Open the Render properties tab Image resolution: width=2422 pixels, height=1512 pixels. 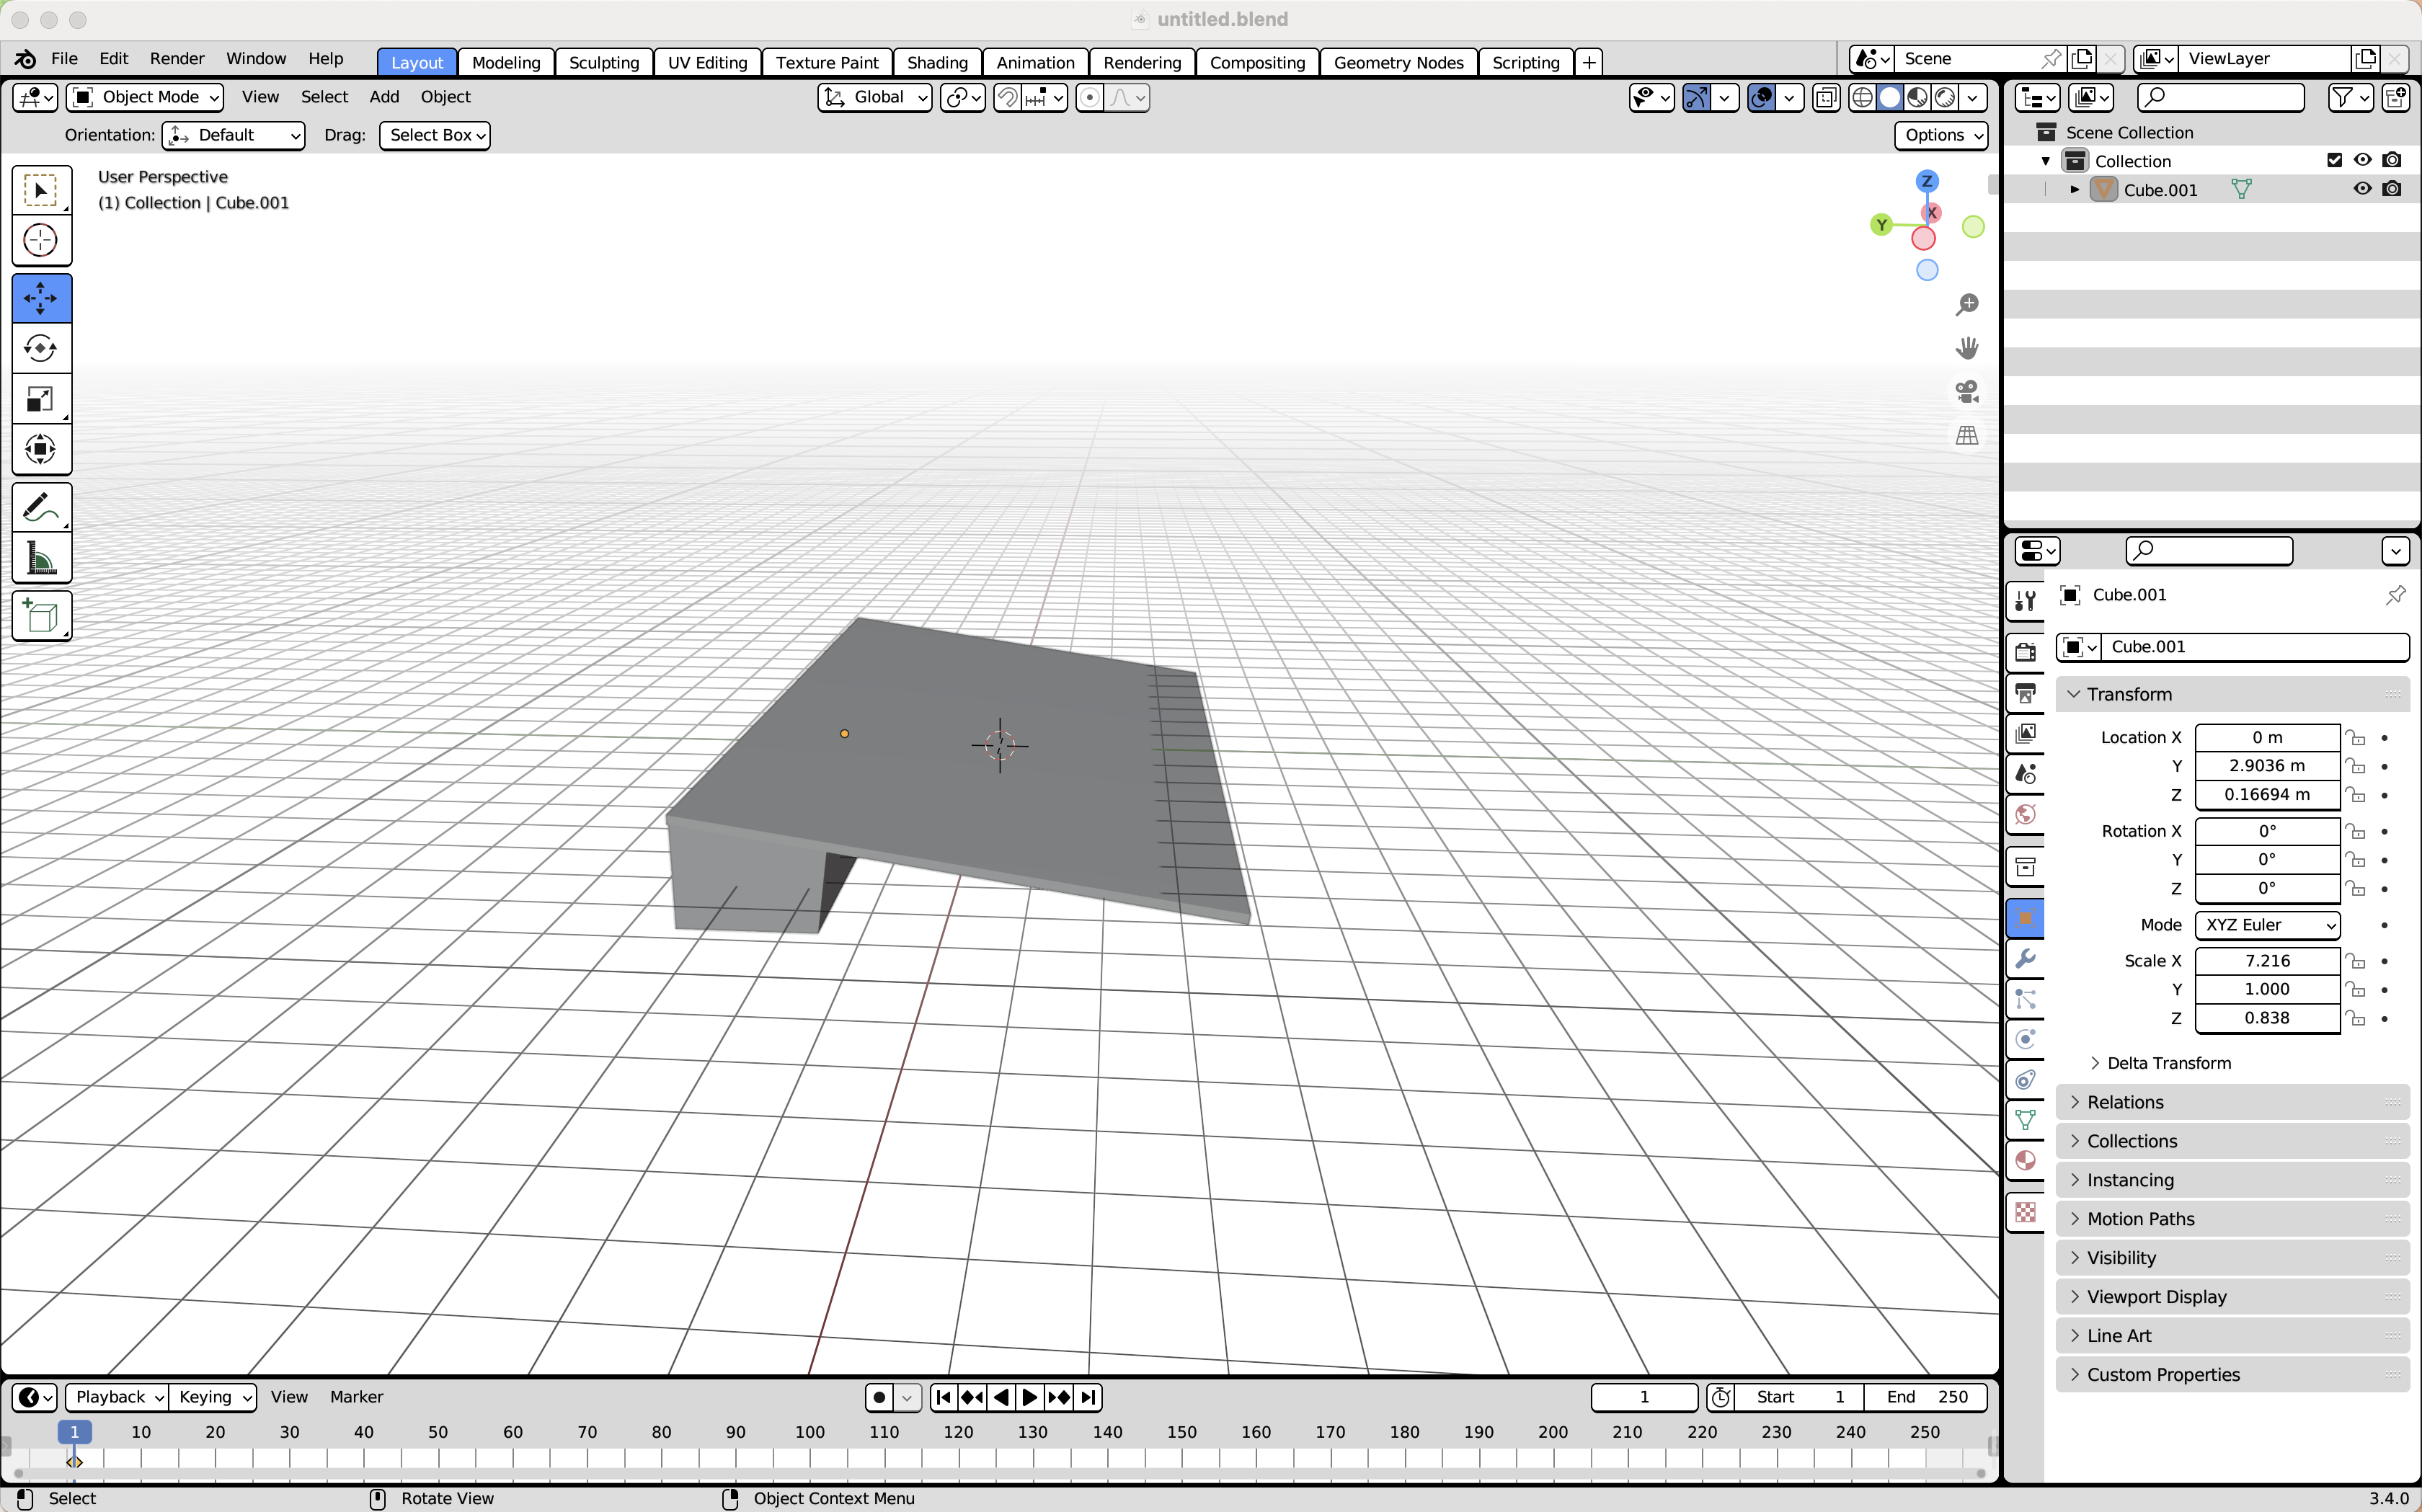(x=2025, y=652)
